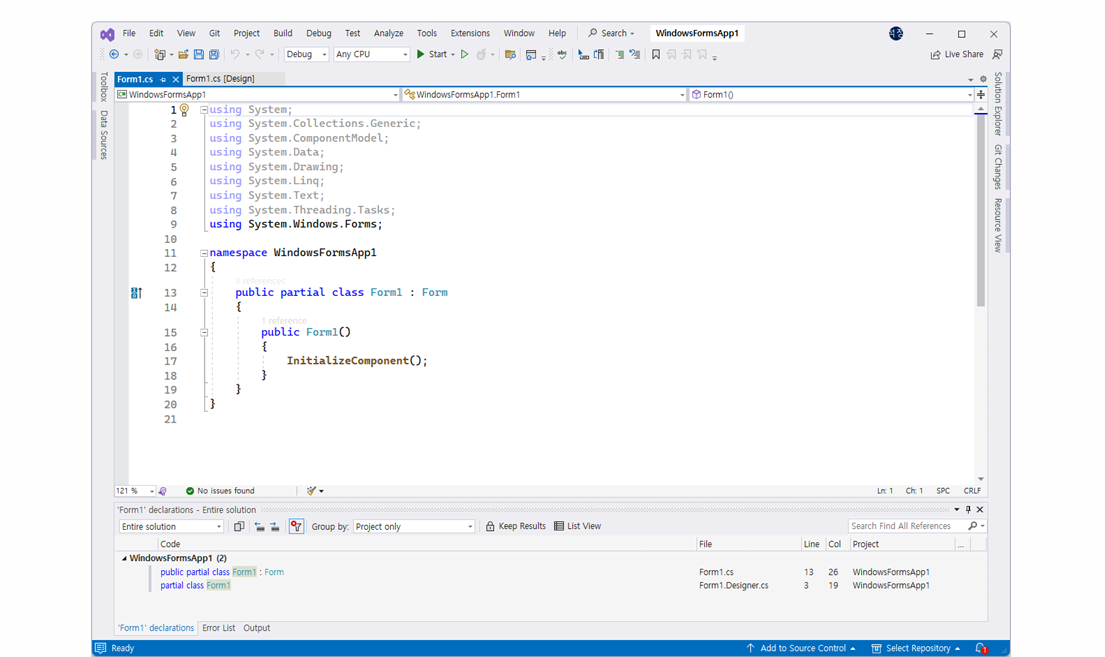Image resolution: width=1105 pixels, height=657 pixels.
Task: Click the editor vertical scrollbar thumb
Action: 980,210
